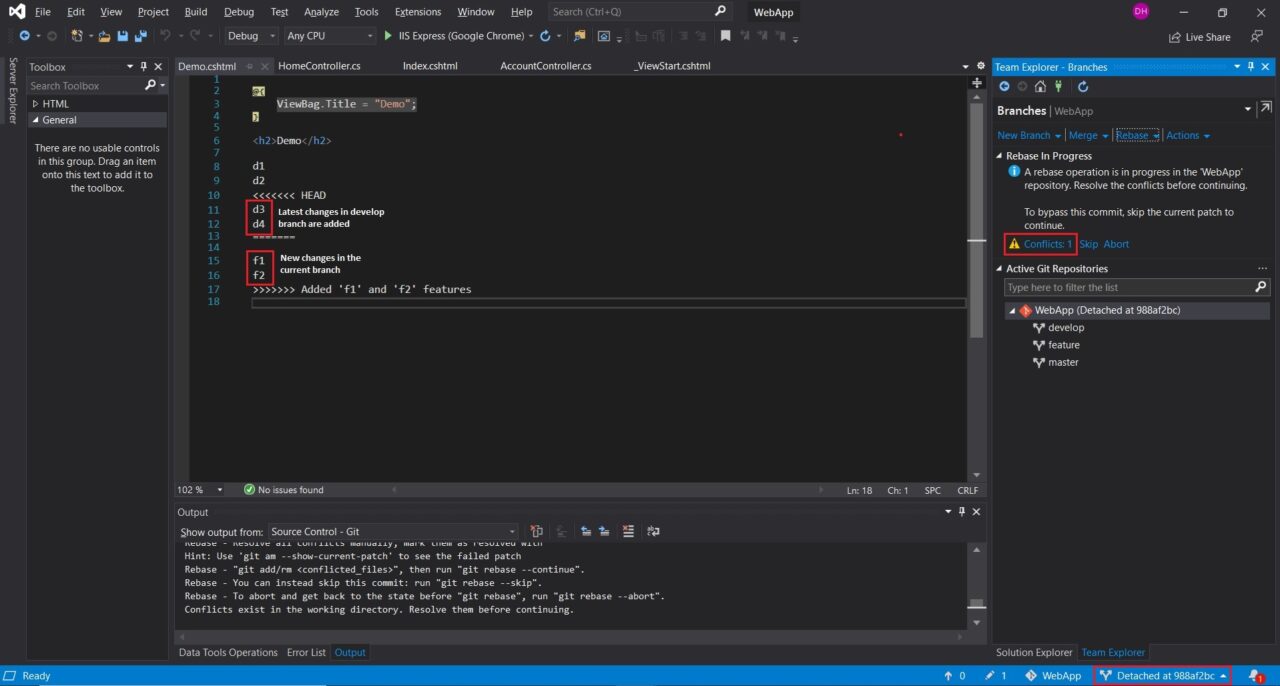1280x686 pixels.
Task: Unpin the Output window
Action: (x=961, y=511)
